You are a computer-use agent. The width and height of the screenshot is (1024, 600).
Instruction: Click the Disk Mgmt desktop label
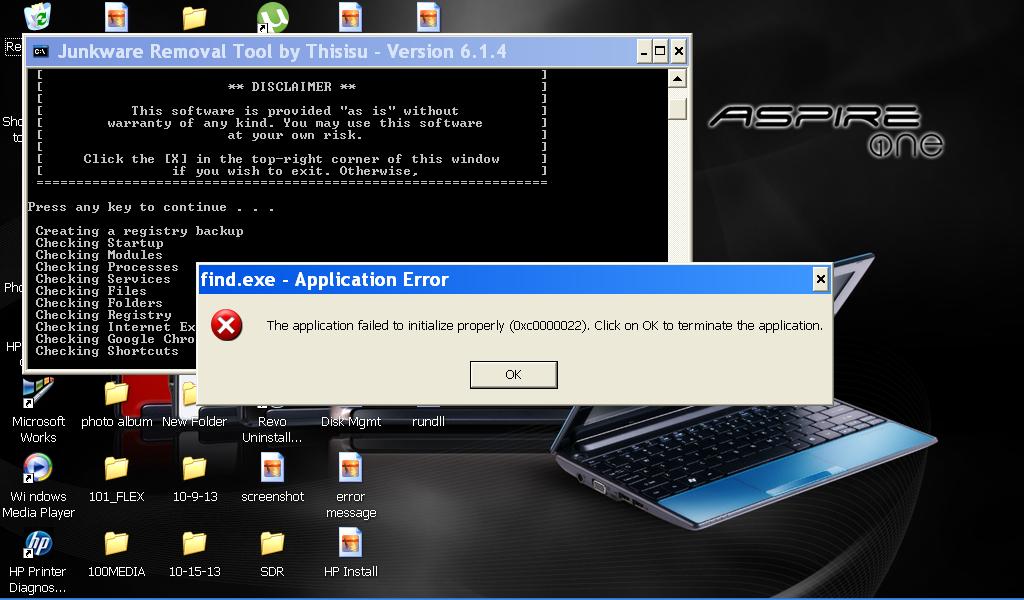tap(351, 422)
